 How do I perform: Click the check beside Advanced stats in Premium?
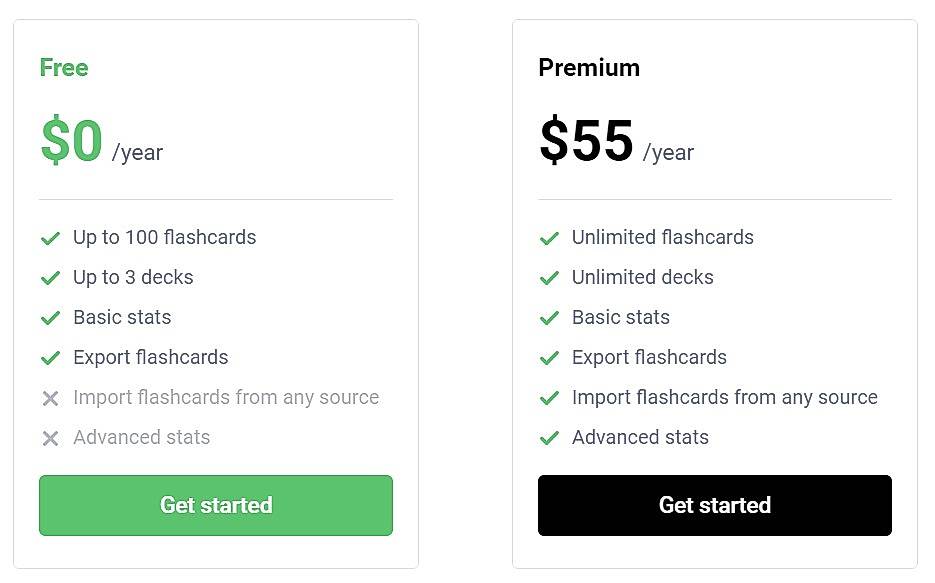pyautogui.click(x=549, y=438)
